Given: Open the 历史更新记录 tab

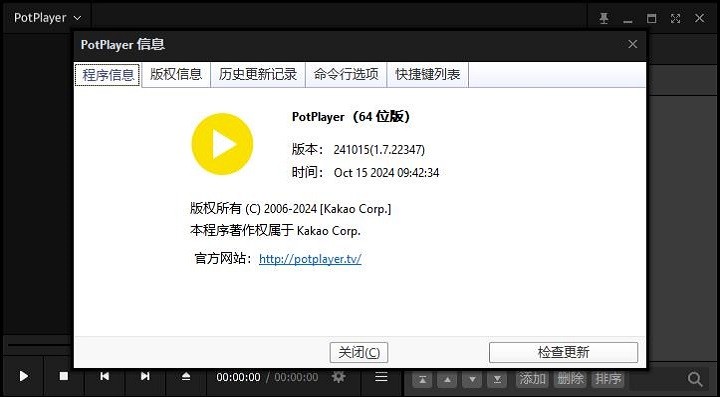Looking at the screenshot, I should tap(258, 74).
